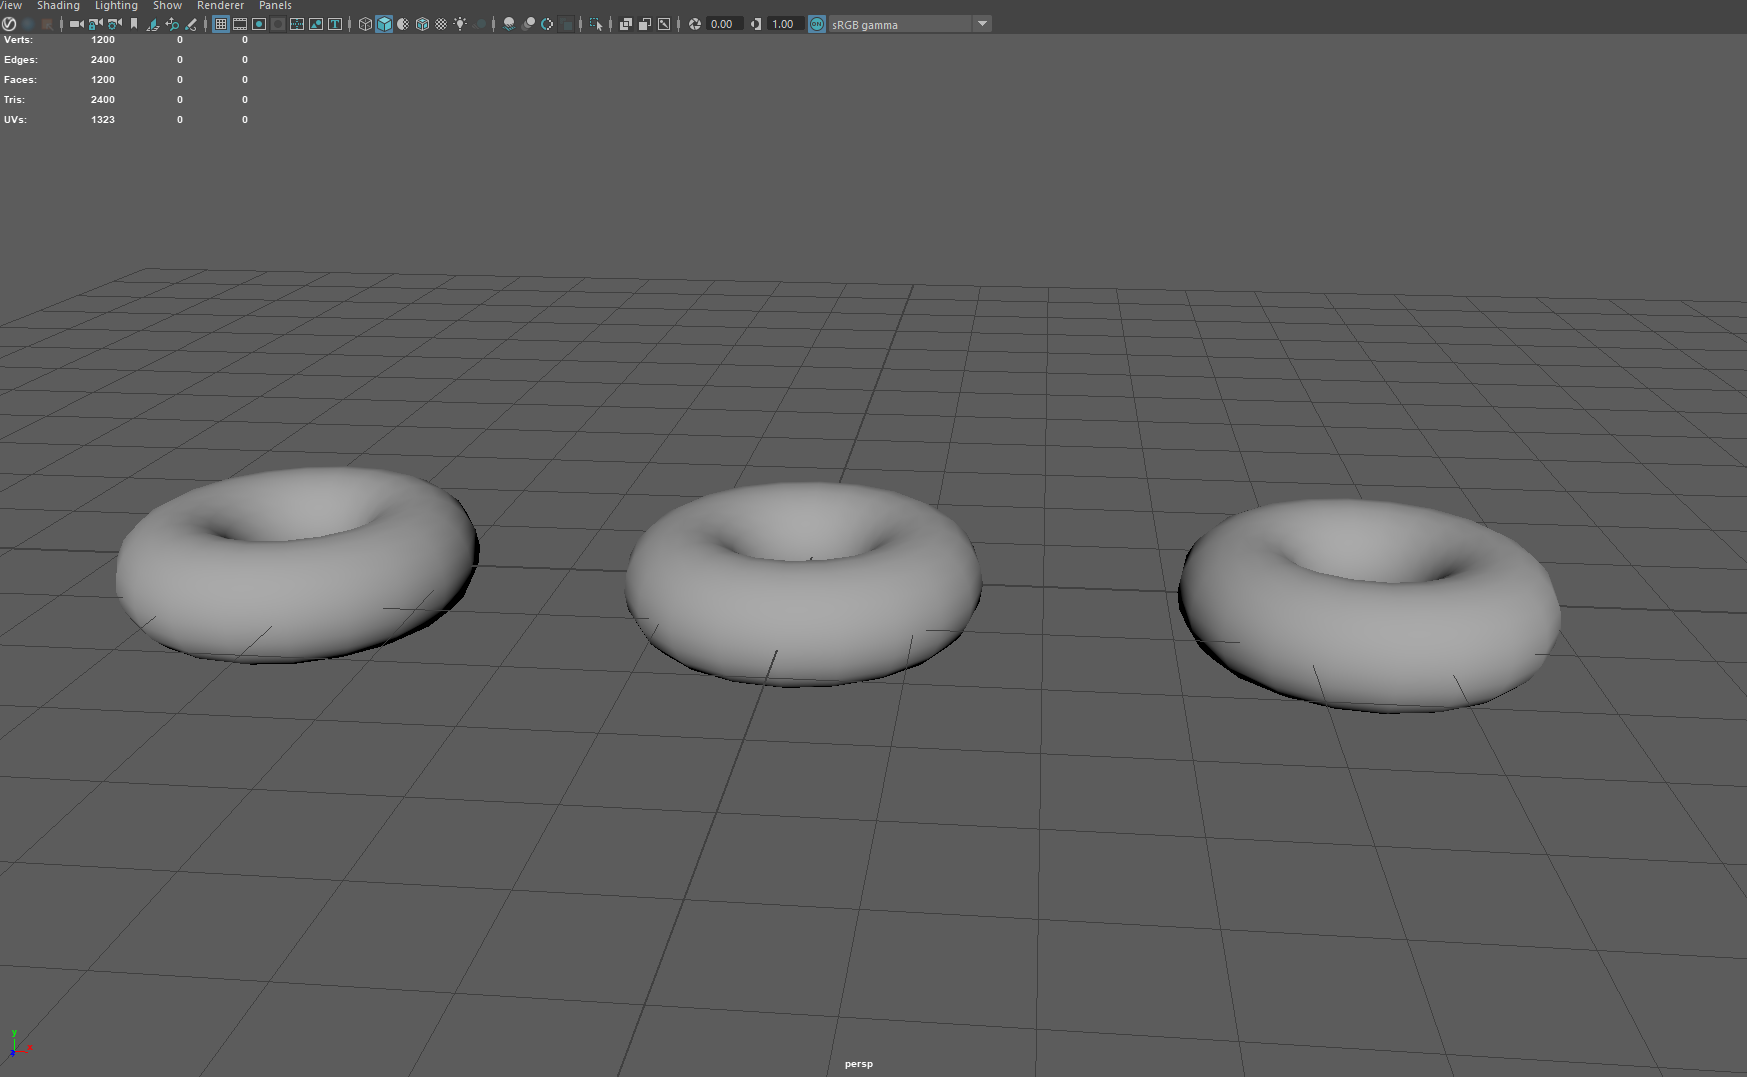Open the sRGB gamma view transform dropdown
The image size is (1747, 1077).
tap(982, 24)
